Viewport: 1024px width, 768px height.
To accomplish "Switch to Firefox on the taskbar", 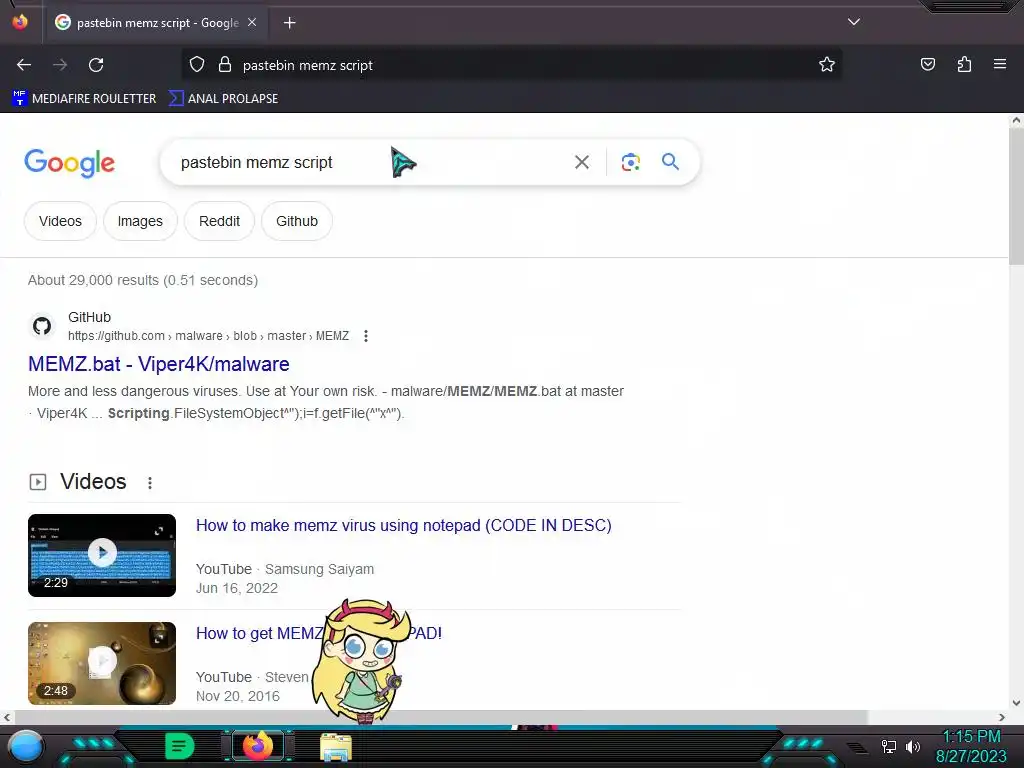I will point(258,746).
